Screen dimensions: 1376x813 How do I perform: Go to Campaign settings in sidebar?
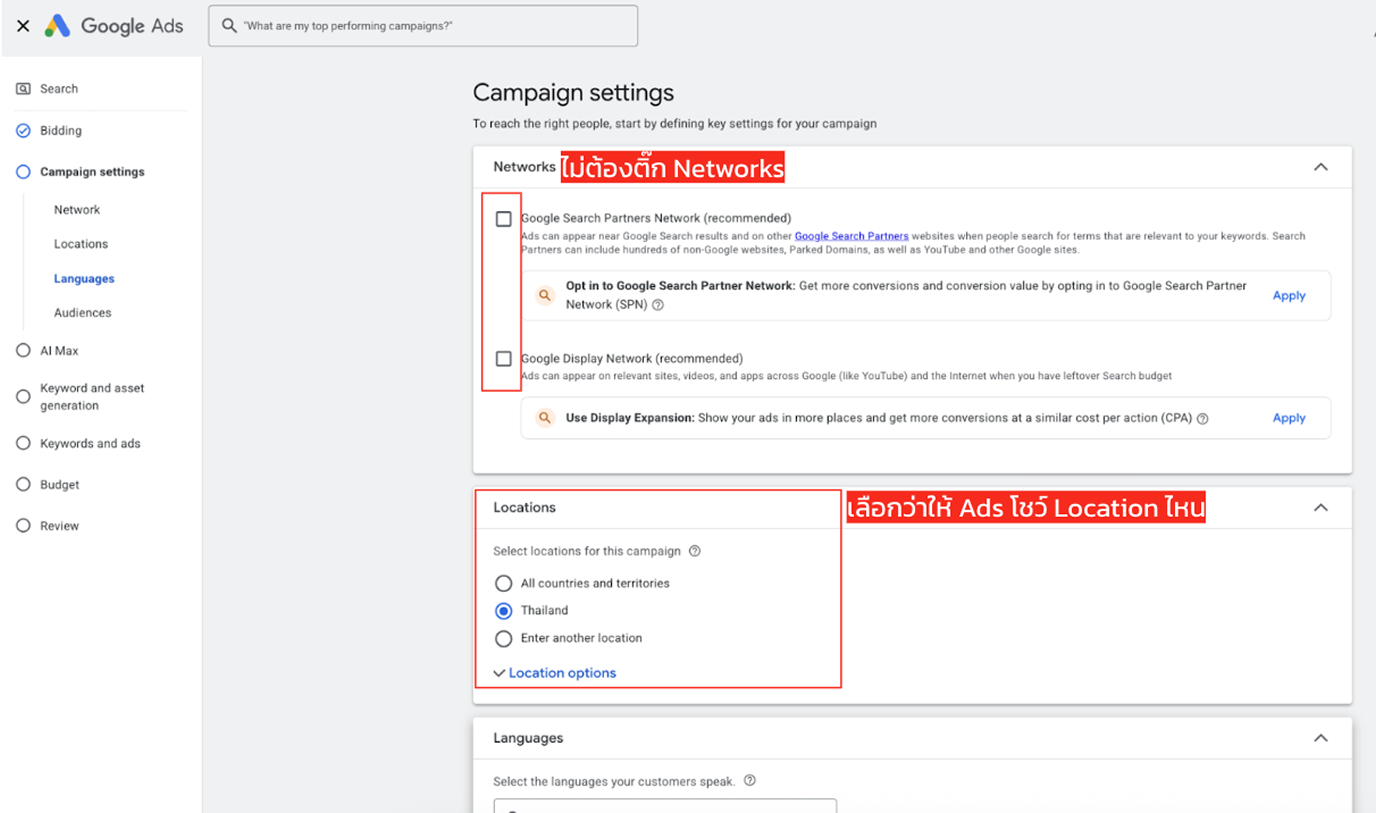tap(92, 172)
